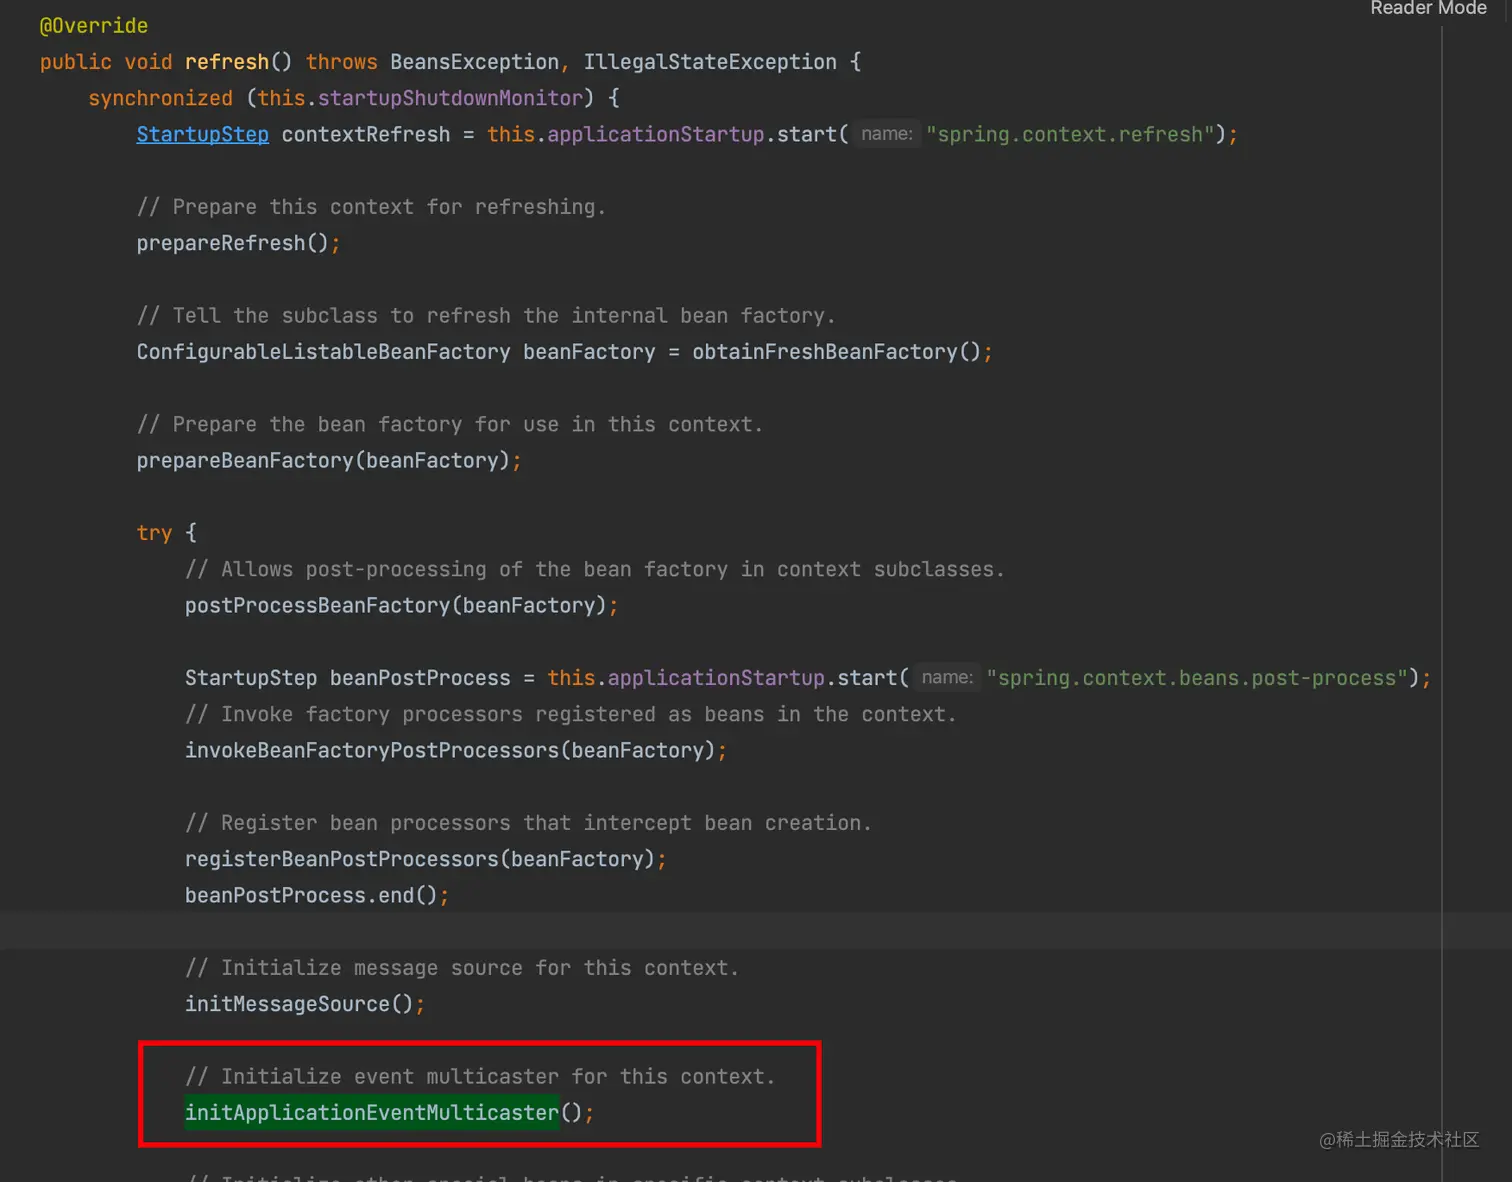This screenshot has height=1182, width=1512.
Task: Click comment "Register bean processors that intercept"
Action: click(x=528, y=823)
